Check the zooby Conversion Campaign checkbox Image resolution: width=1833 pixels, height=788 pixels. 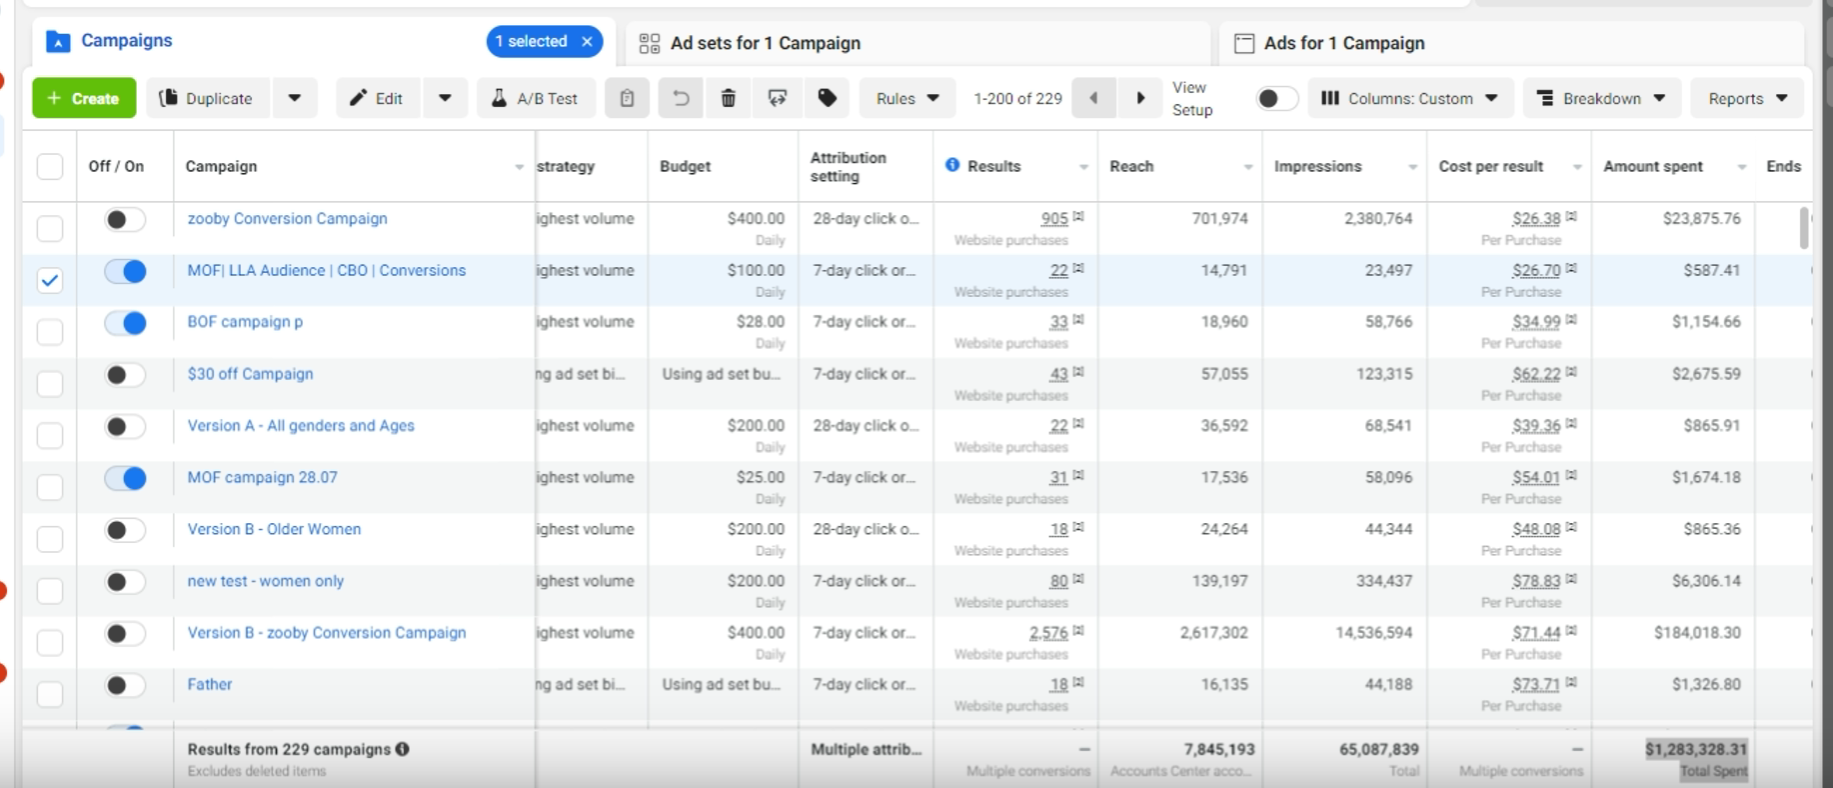pos(50,228)
